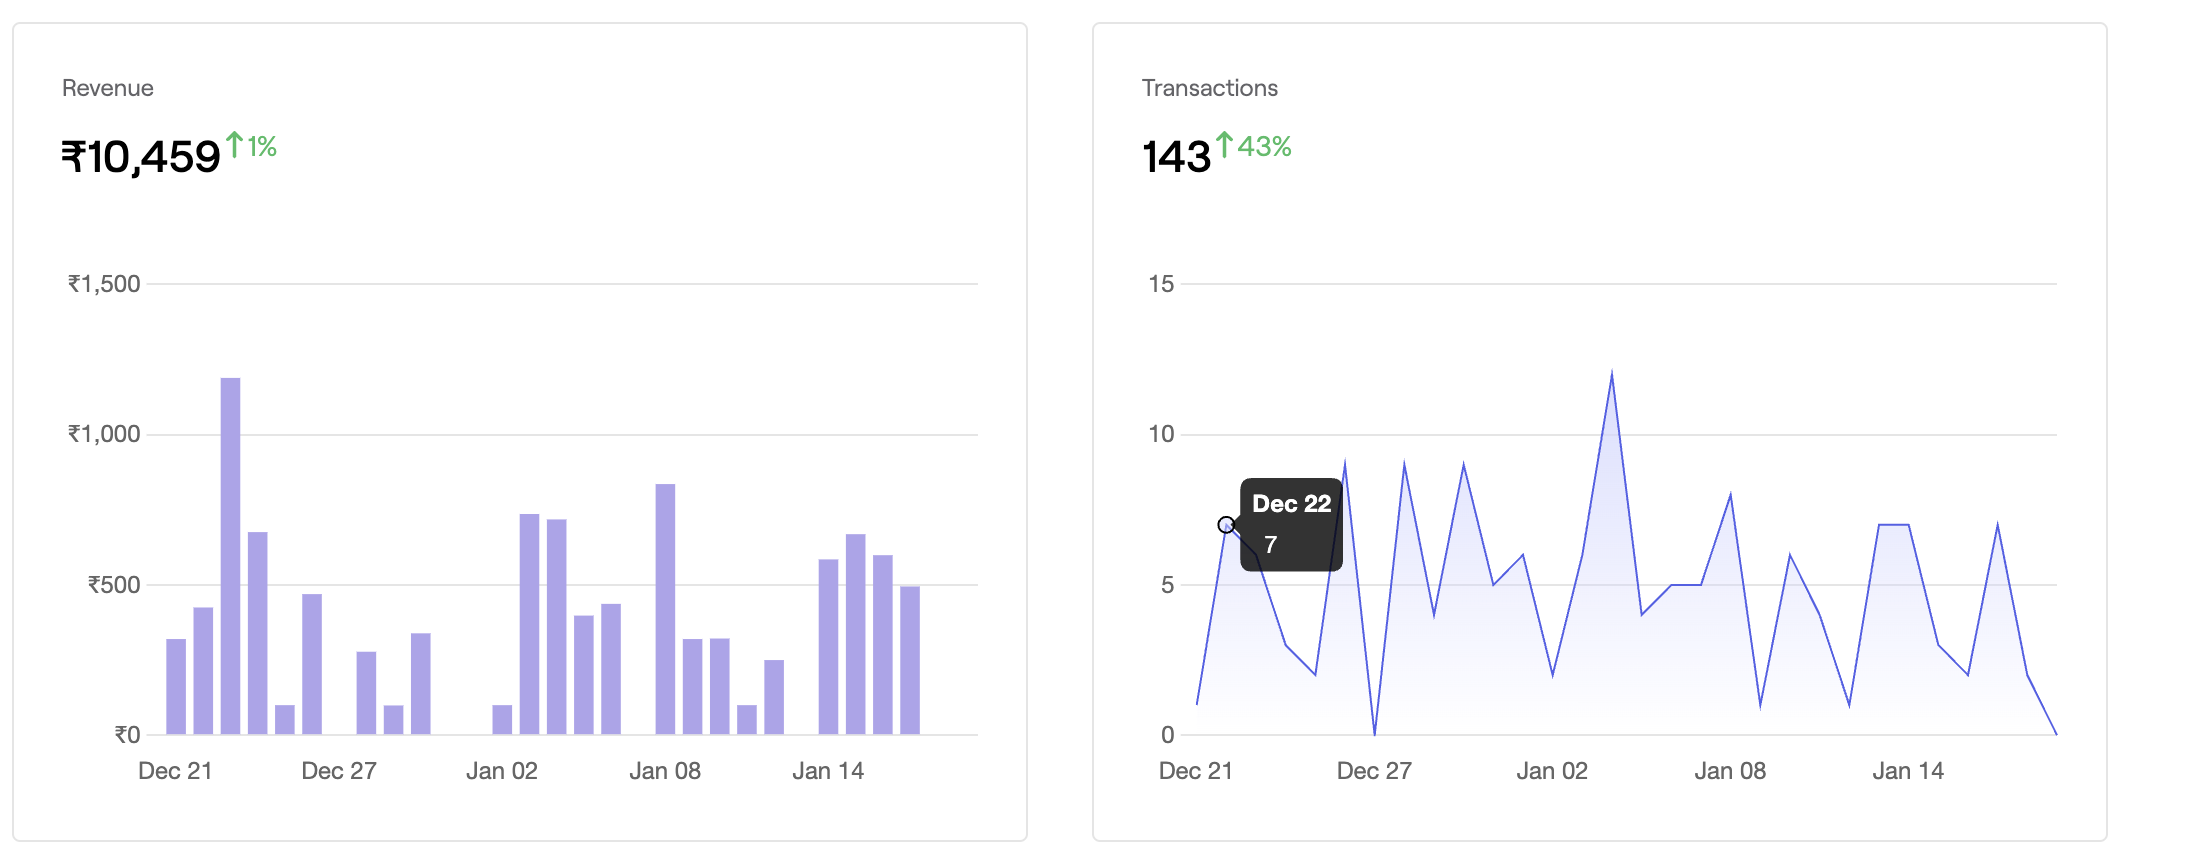Image resolution: width=2192 pixels, height=864 pixels.
Task: Select the Revenue bar above the Jan 14 label
Action: [828, 647]
